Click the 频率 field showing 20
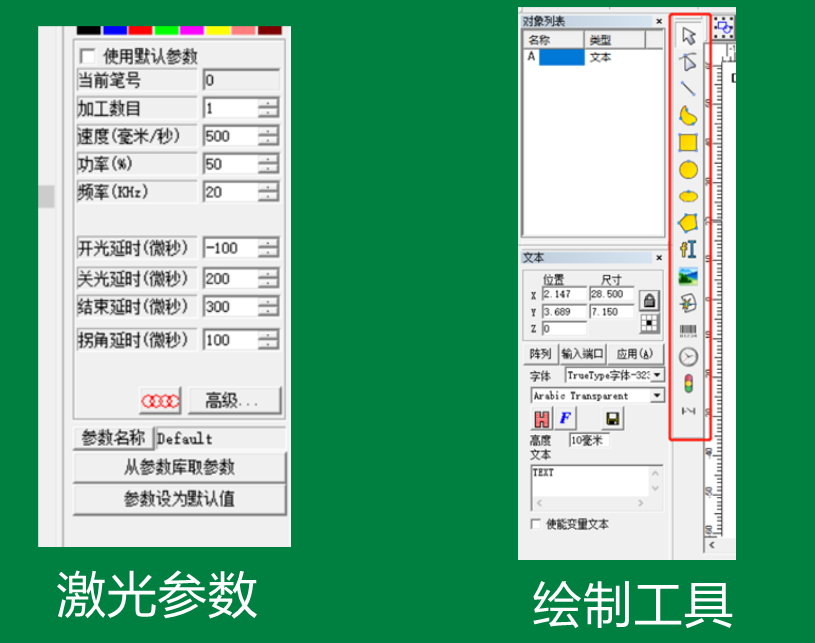This screenshot has height=643, width=815. [231, 192]
